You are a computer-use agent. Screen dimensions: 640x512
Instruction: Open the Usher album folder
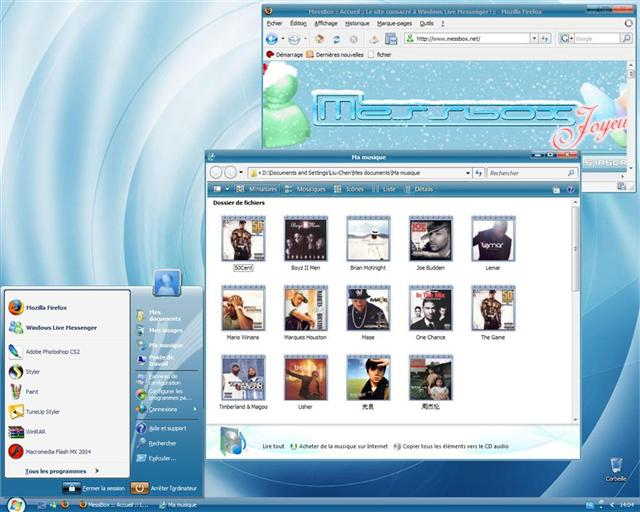305,382
